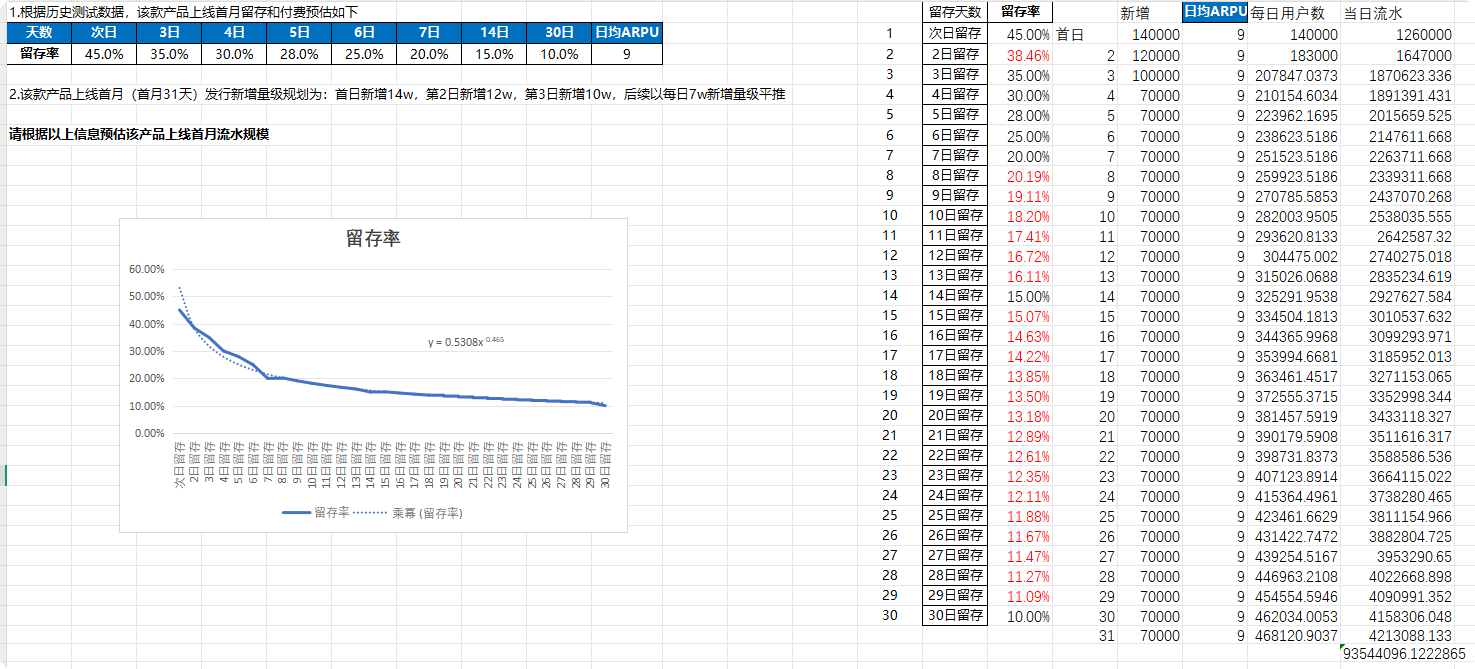Viewport: 1475px width, 669px height.
Task: Select the 留存天数 column header
Action: (955, 12)
